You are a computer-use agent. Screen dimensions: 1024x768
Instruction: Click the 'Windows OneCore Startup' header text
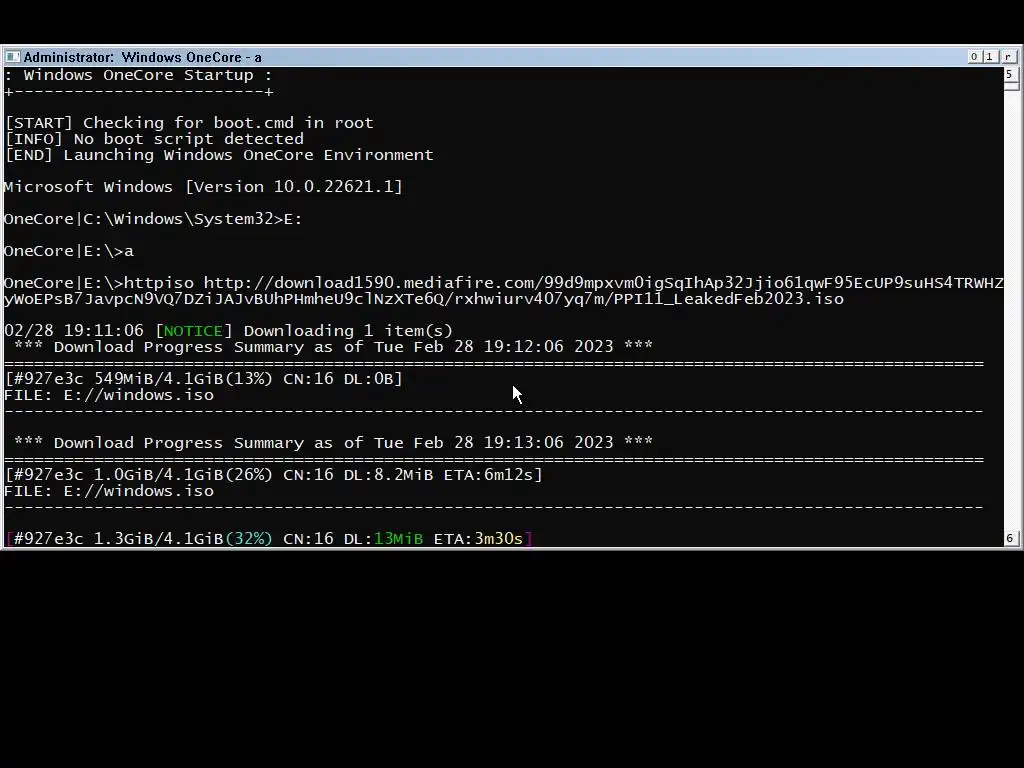tap(138, 75)
